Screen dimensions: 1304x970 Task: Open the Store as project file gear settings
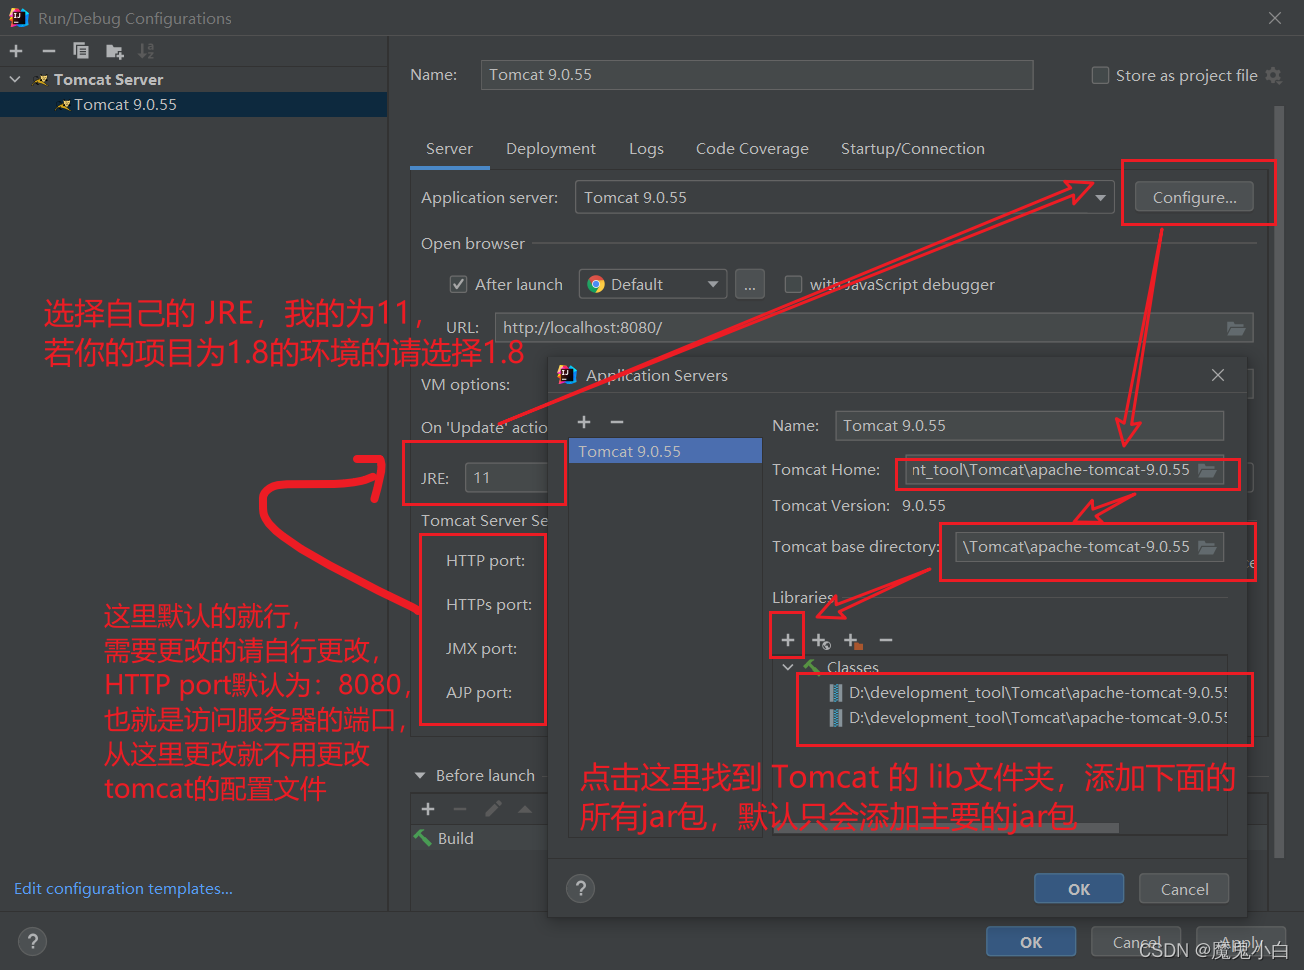coord(1273,75)
